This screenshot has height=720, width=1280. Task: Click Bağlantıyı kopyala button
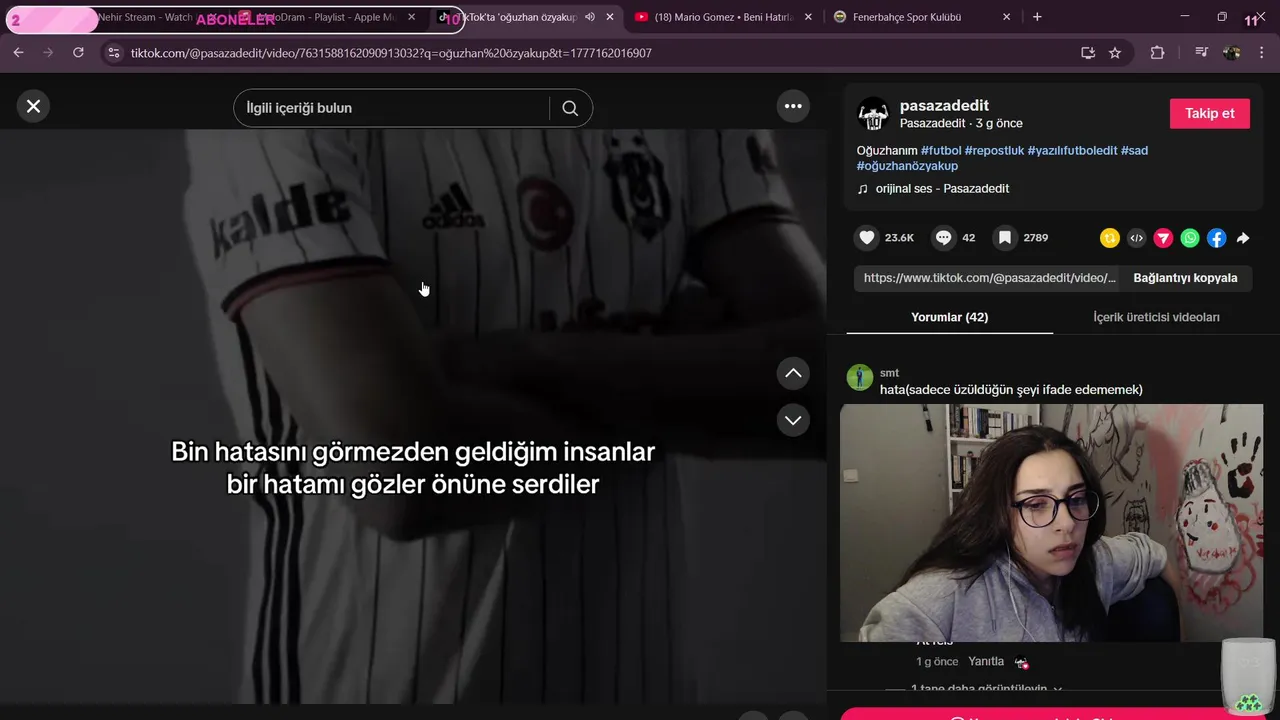coord(1185,278)
